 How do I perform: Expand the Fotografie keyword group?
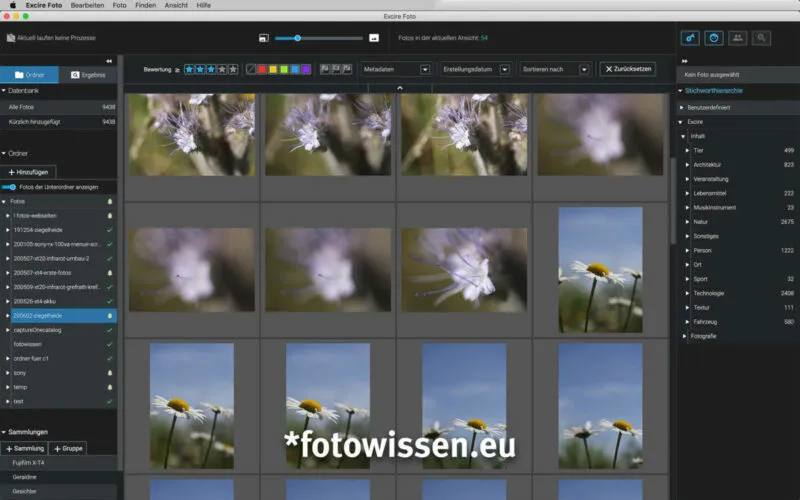click(x=684, y=336)
